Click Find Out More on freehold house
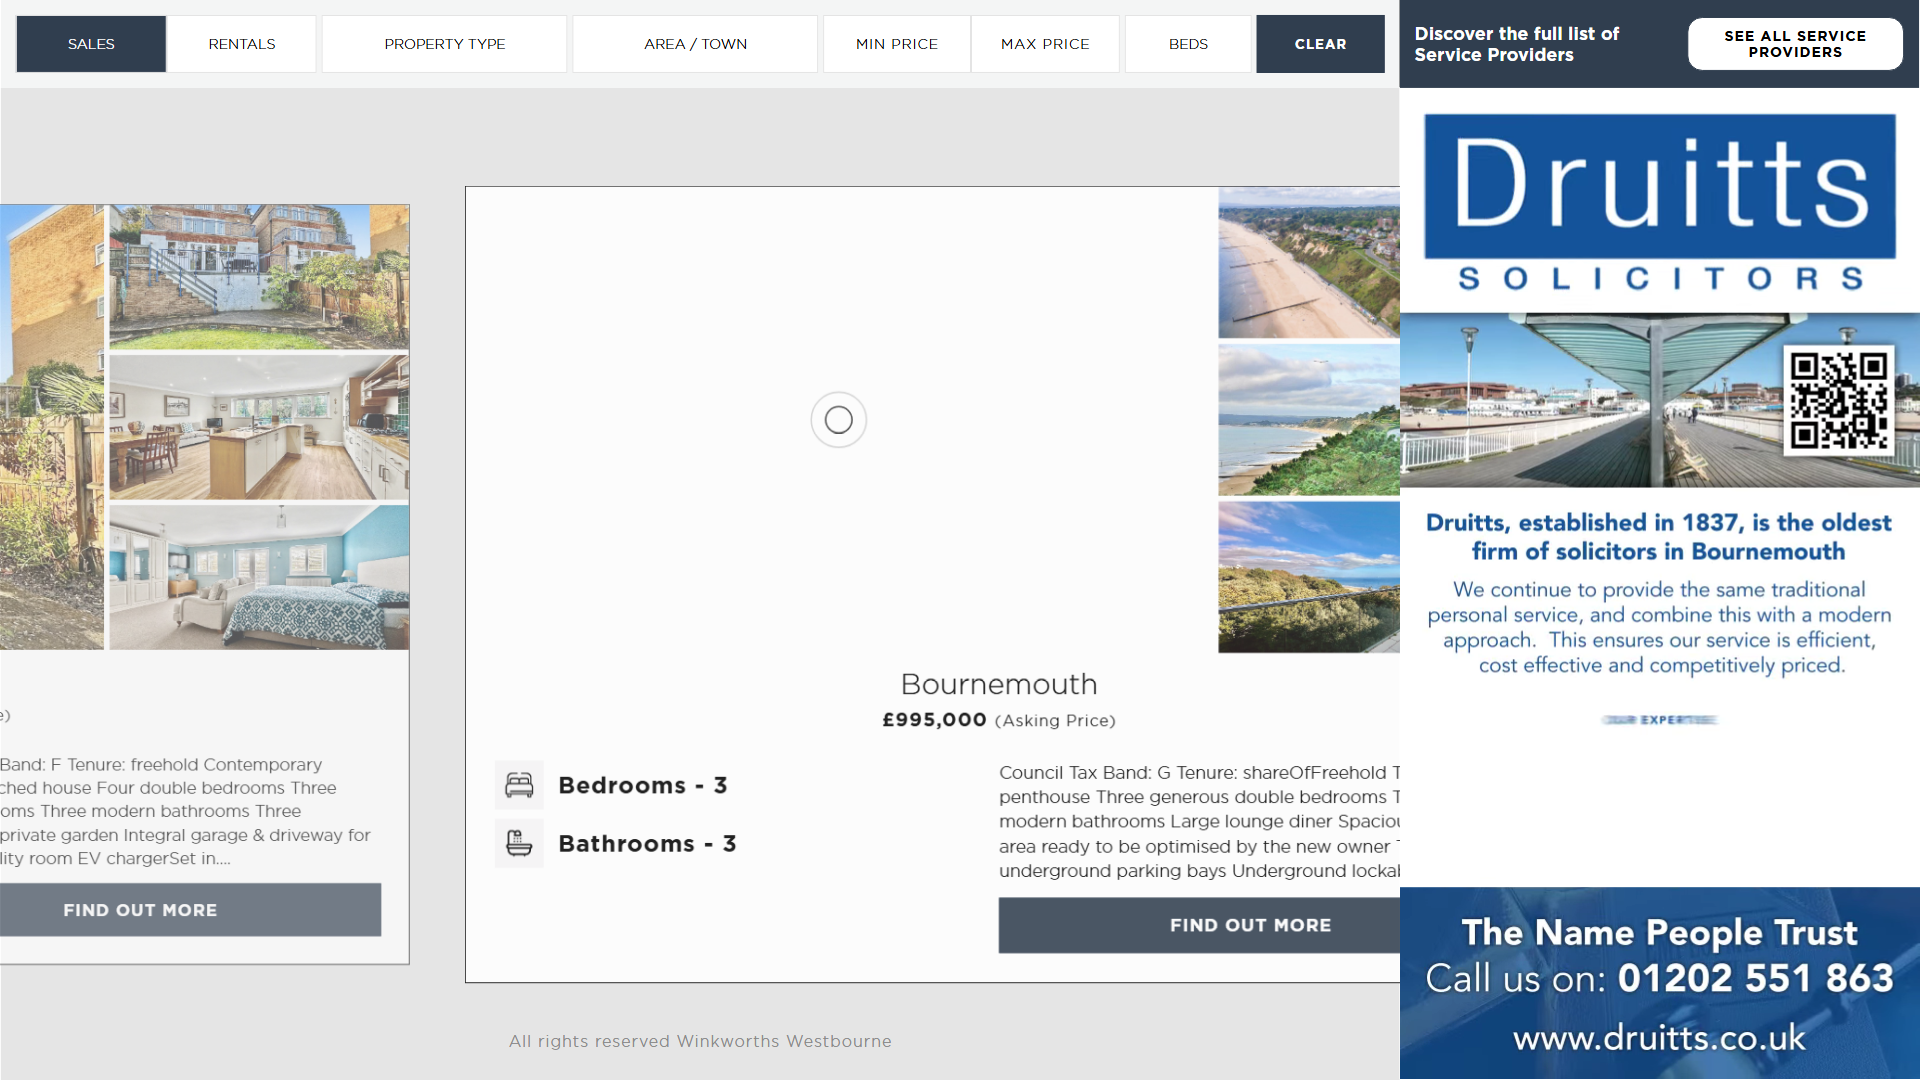Screen dimensions: 1920x1080 (140, 910)
